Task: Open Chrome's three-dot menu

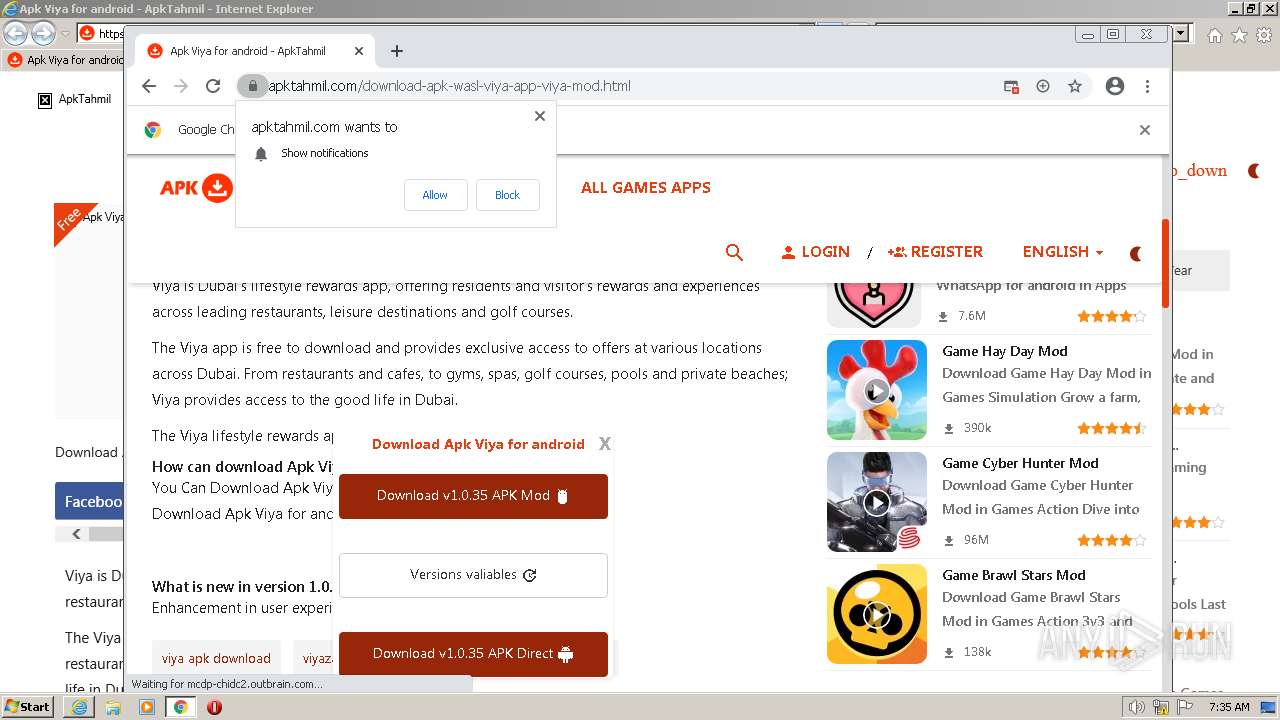Action: tap(1147, 86)
